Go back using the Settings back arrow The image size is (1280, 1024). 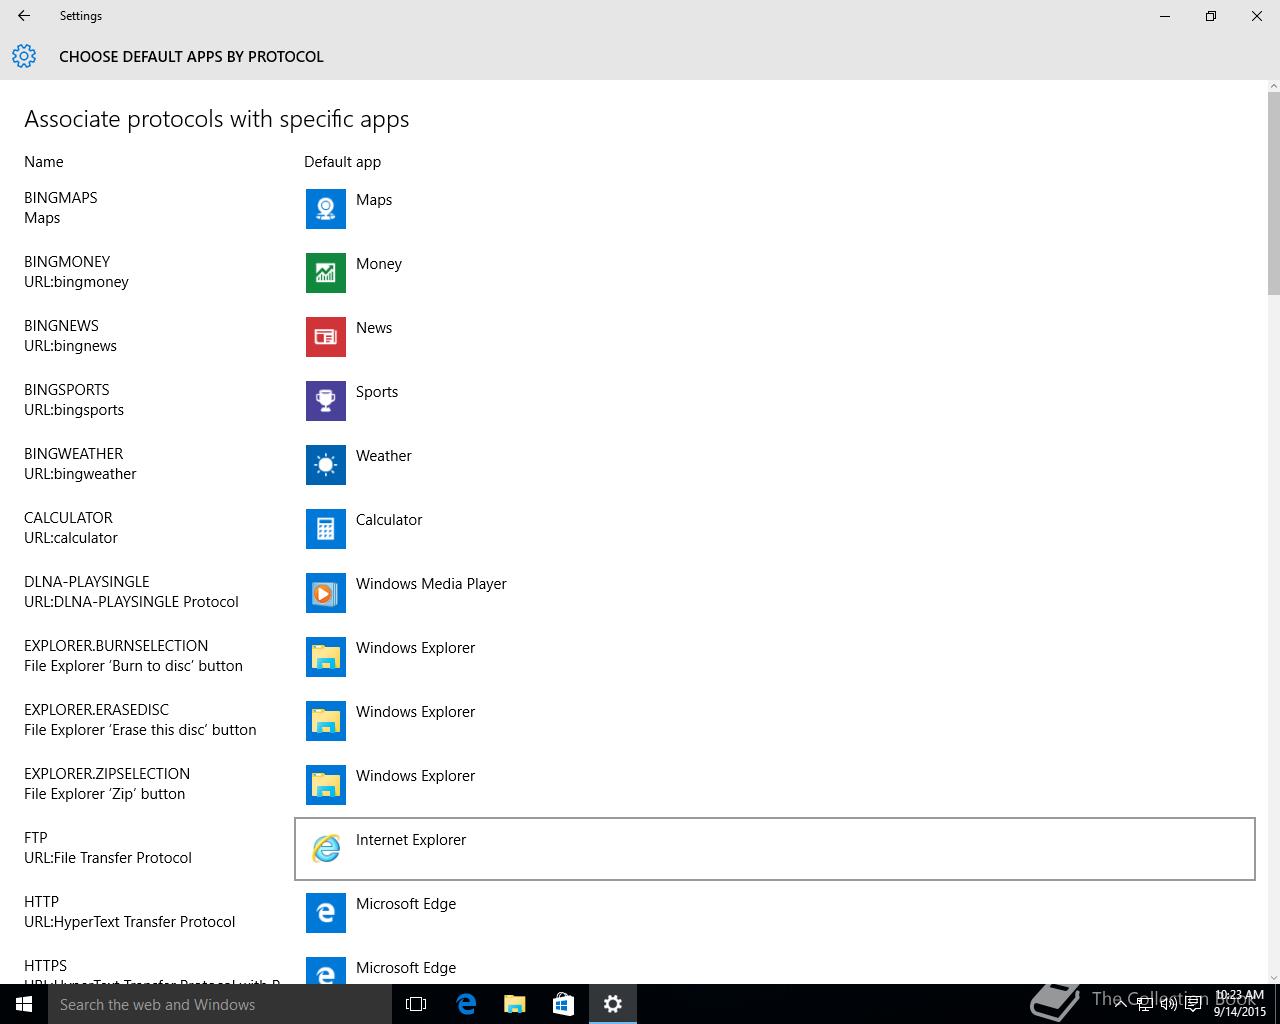click(24, 16)
